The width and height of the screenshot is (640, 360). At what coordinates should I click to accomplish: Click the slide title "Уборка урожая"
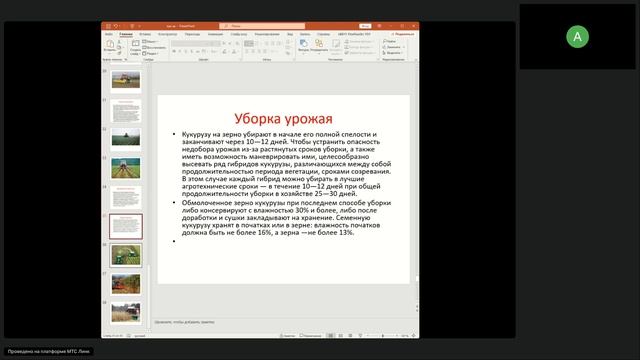click(x=283, y=119)
